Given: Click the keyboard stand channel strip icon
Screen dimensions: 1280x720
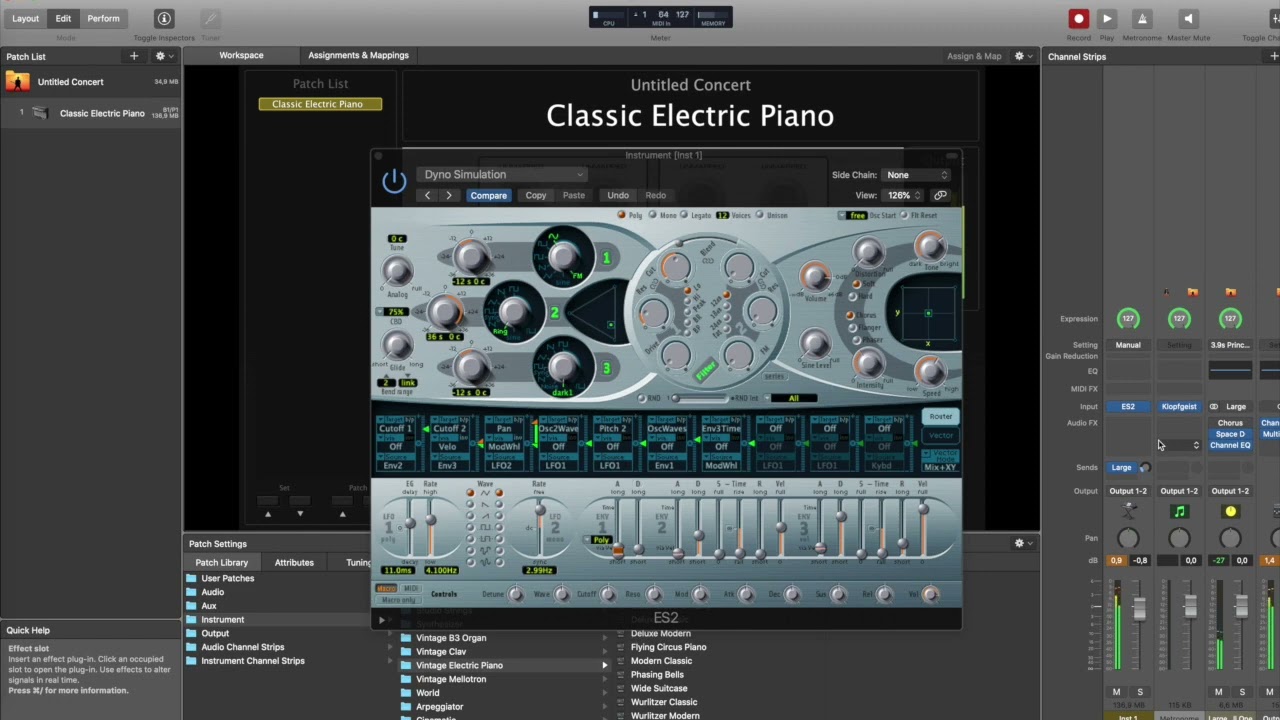Looking at the screenshot, I should click(x=1128, y=512).
